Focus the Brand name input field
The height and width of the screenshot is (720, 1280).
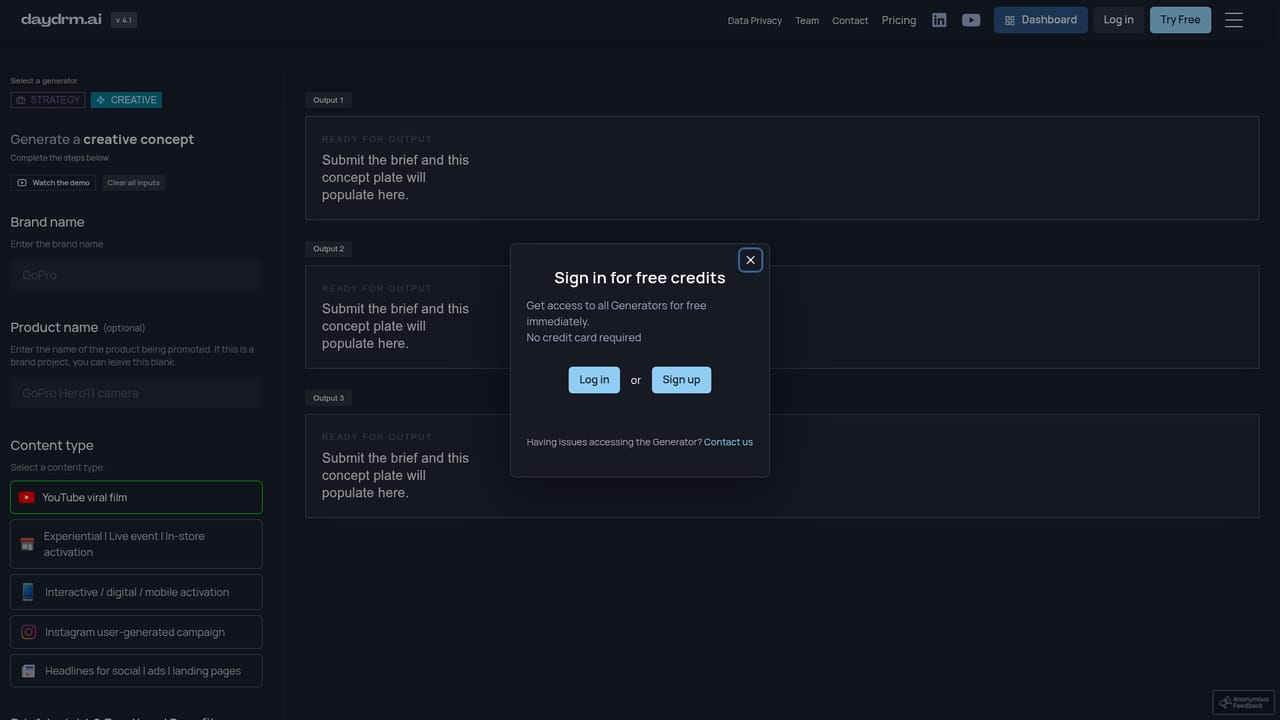(136, 275)
